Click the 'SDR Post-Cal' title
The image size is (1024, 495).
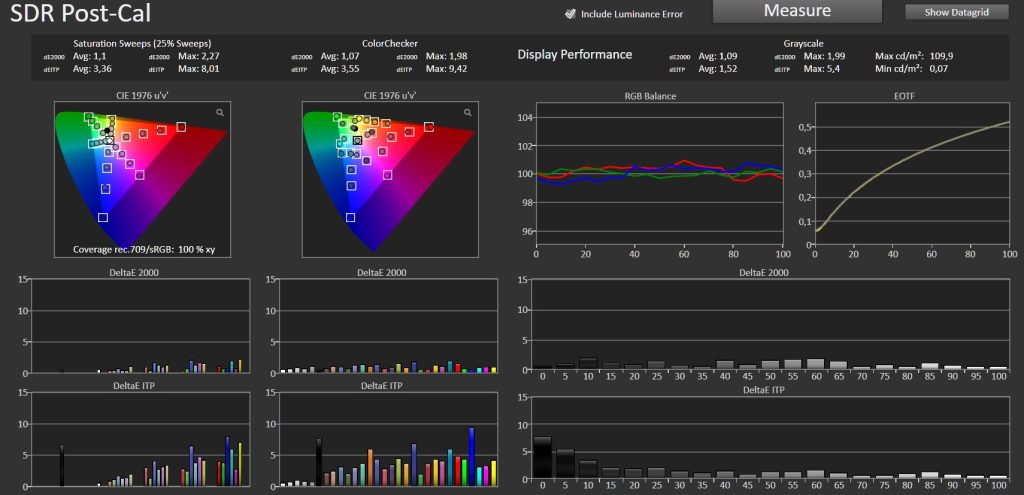point(80,12)
